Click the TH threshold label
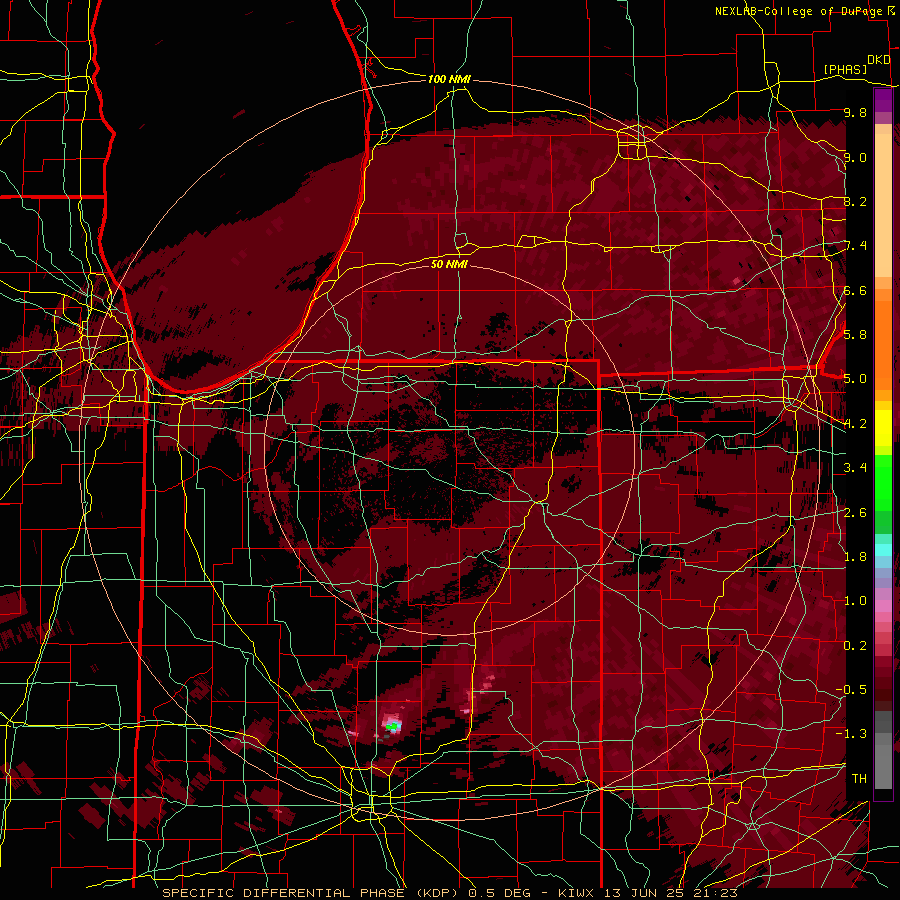 859,779
